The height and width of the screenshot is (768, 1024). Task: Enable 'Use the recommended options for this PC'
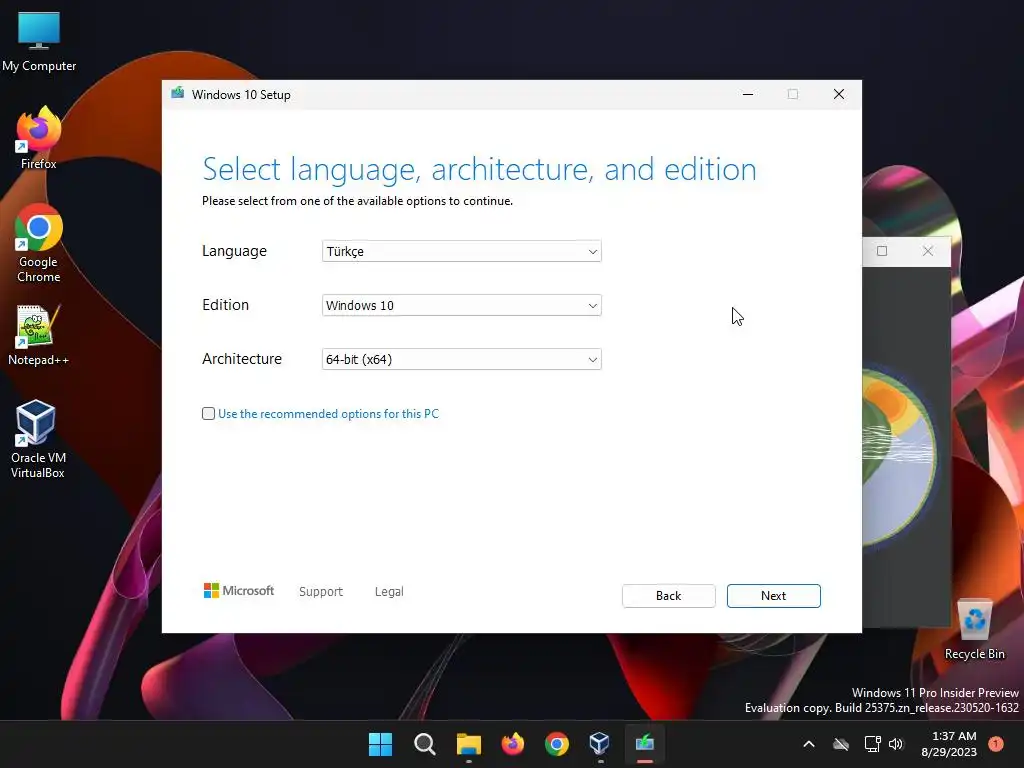[x=208, y=413]
